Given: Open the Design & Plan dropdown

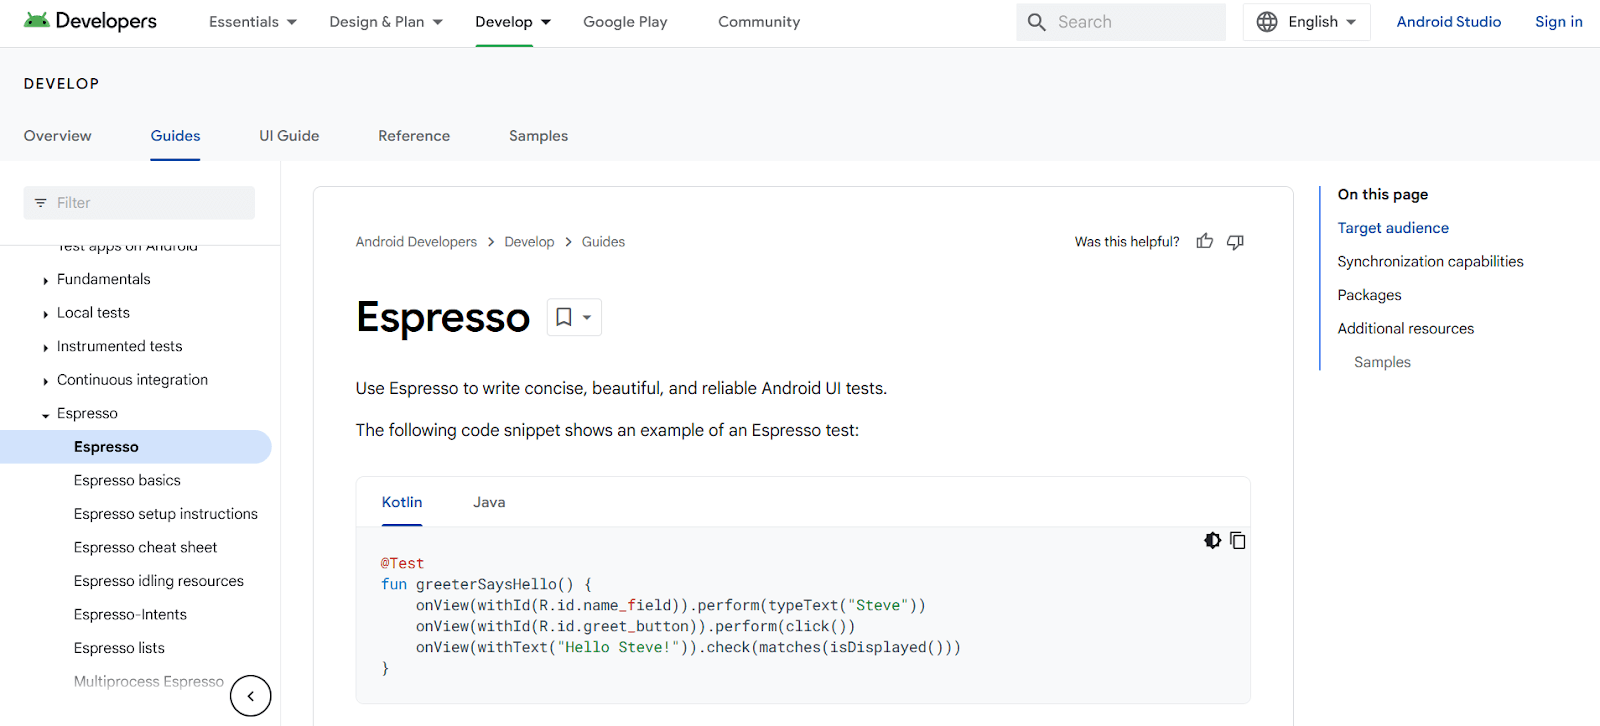Looking at the screenshot, I should [385, 22].
